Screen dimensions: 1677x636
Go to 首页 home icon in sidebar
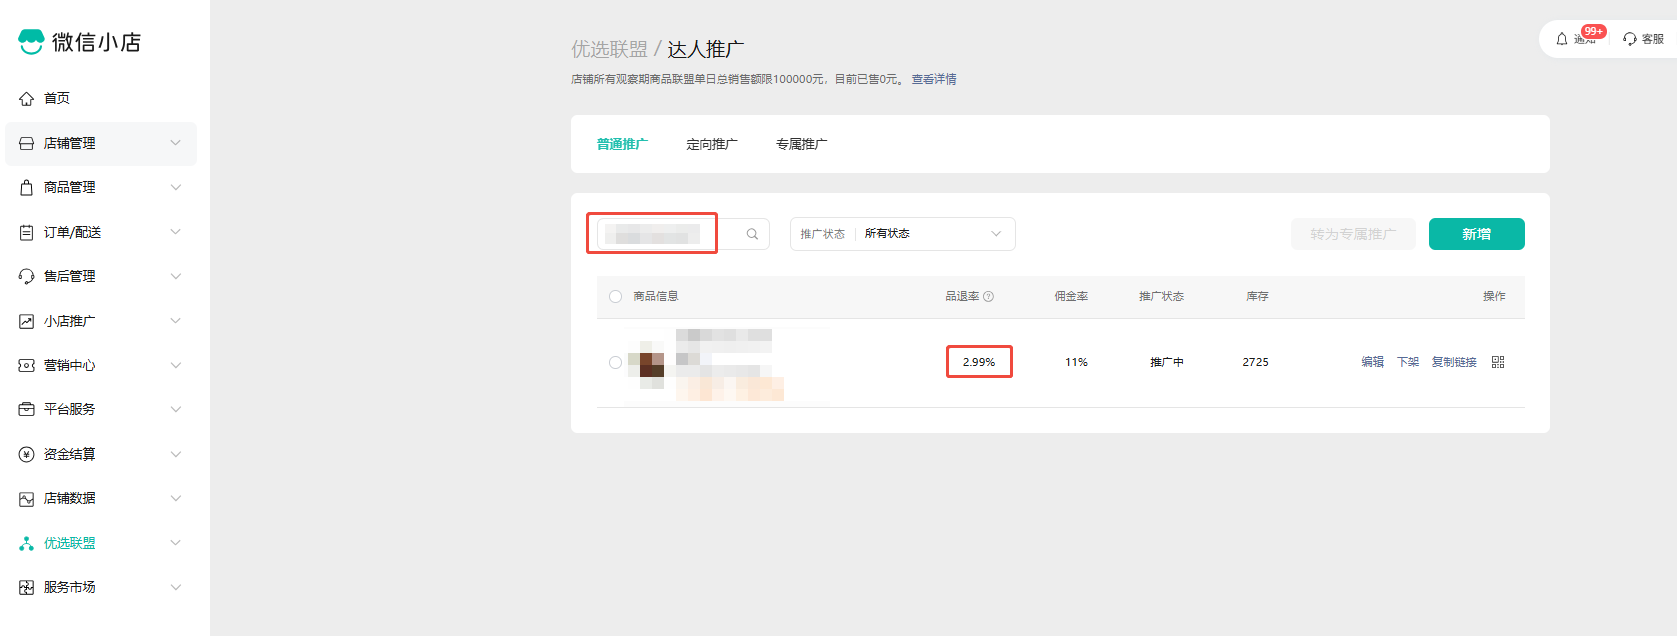[27, 98]
